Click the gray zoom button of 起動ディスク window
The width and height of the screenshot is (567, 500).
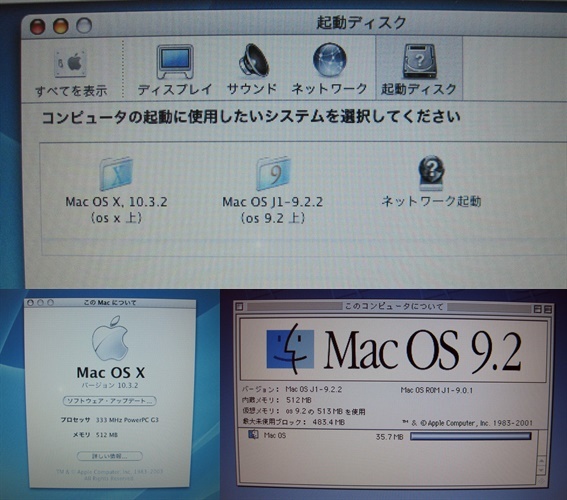coord(84,26)
